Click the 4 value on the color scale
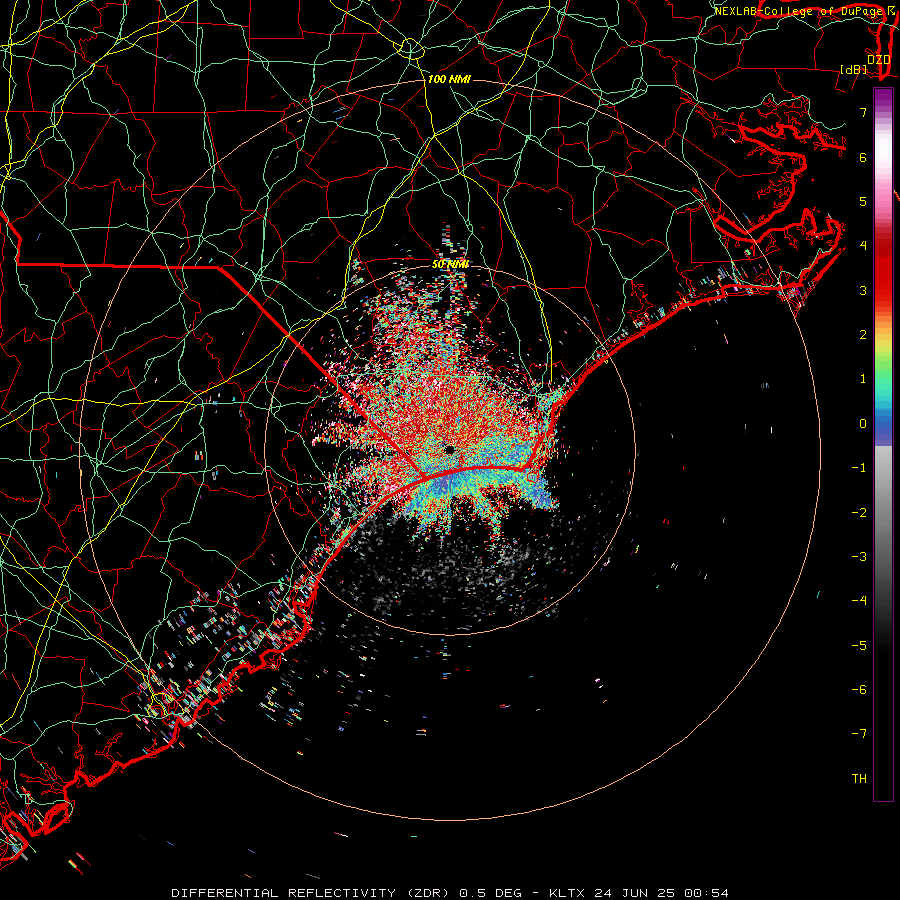 tap(863, 246)
